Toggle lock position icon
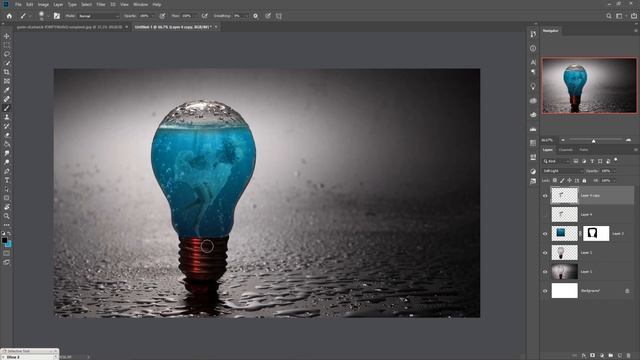The image size is (640, 360). (x=569, y=180)
